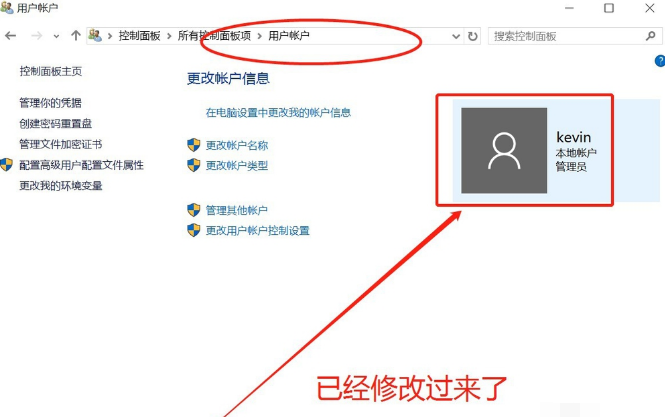Expand address bar history dropdown
Image resolution: width=665 pixels, height=417 pixels.
point(456,36)
